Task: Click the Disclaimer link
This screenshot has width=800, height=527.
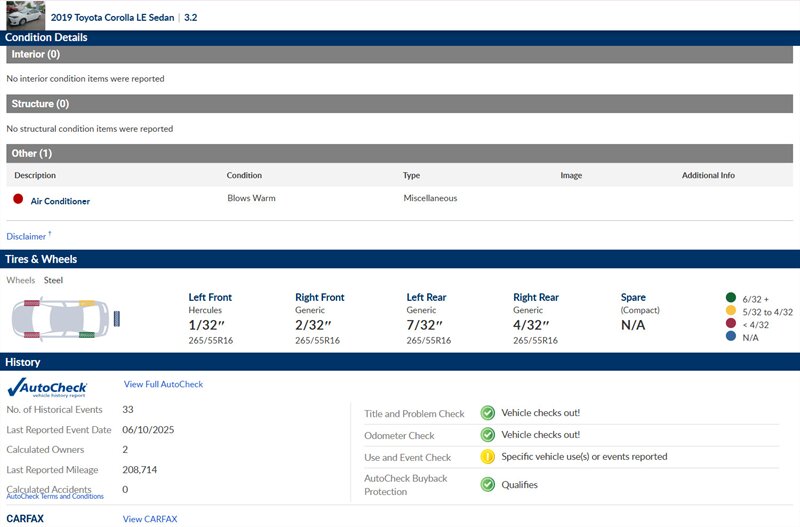Action: tap(27, 237)
